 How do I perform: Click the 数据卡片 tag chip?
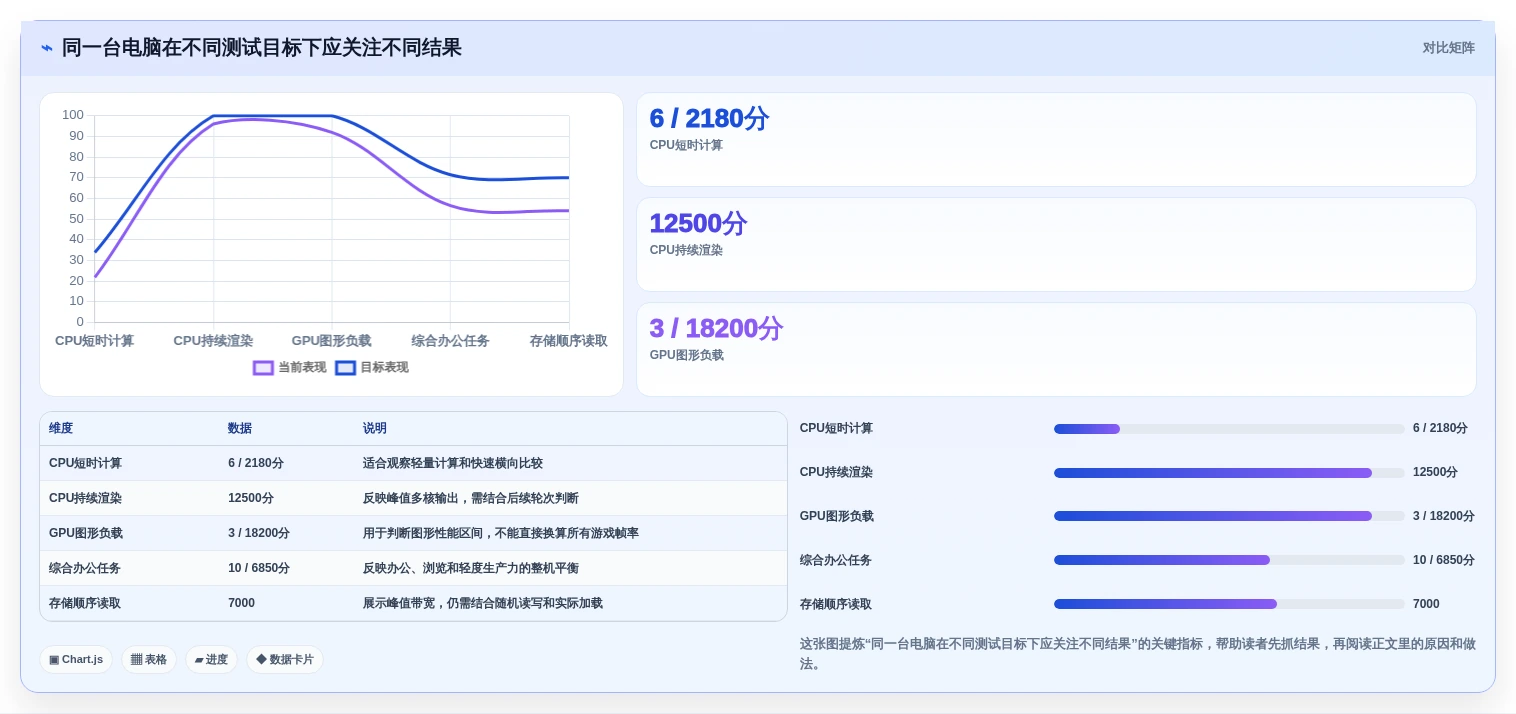[285, 660]
